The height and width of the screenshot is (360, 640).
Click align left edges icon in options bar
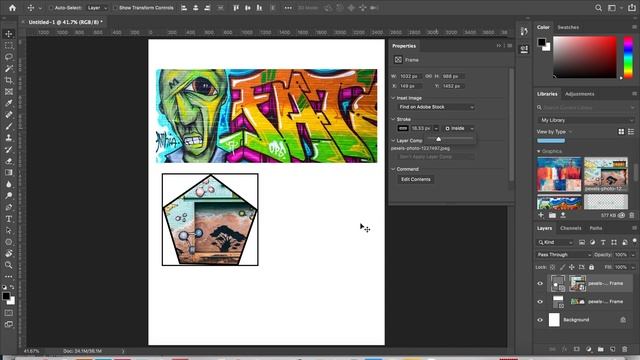point(184,8)
